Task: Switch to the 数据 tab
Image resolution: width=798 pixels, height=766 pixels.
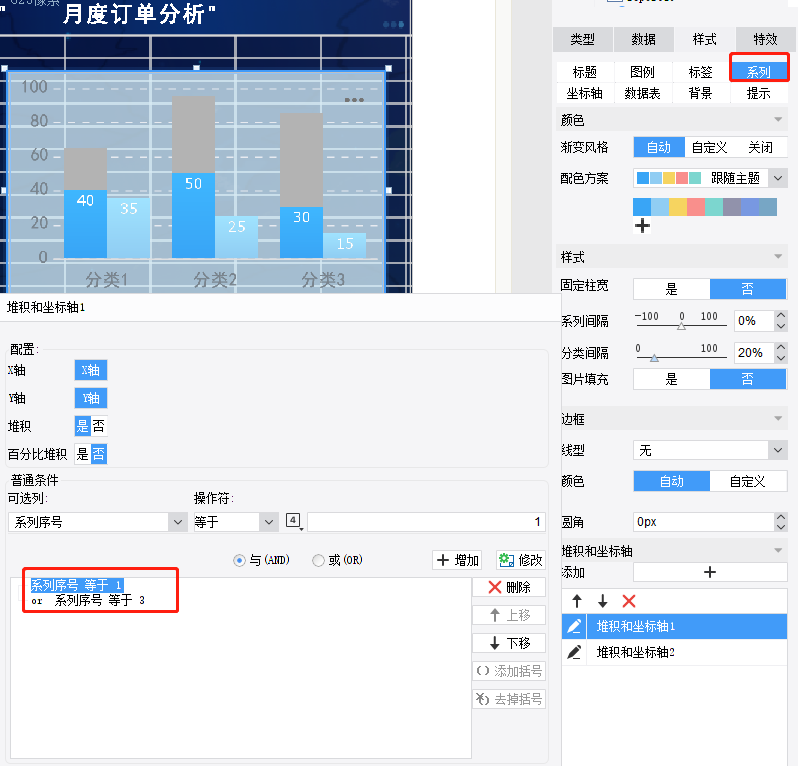Action: 643,39
